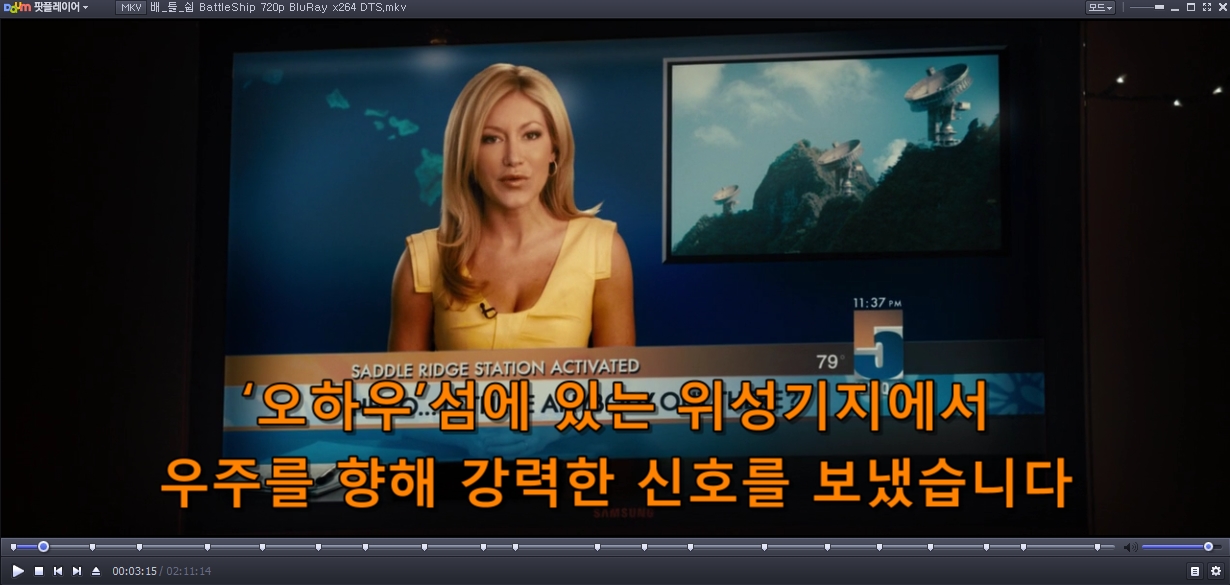Screen dimensions: 1230x585
Task: Open the playlist panel
Action: 1194,571
